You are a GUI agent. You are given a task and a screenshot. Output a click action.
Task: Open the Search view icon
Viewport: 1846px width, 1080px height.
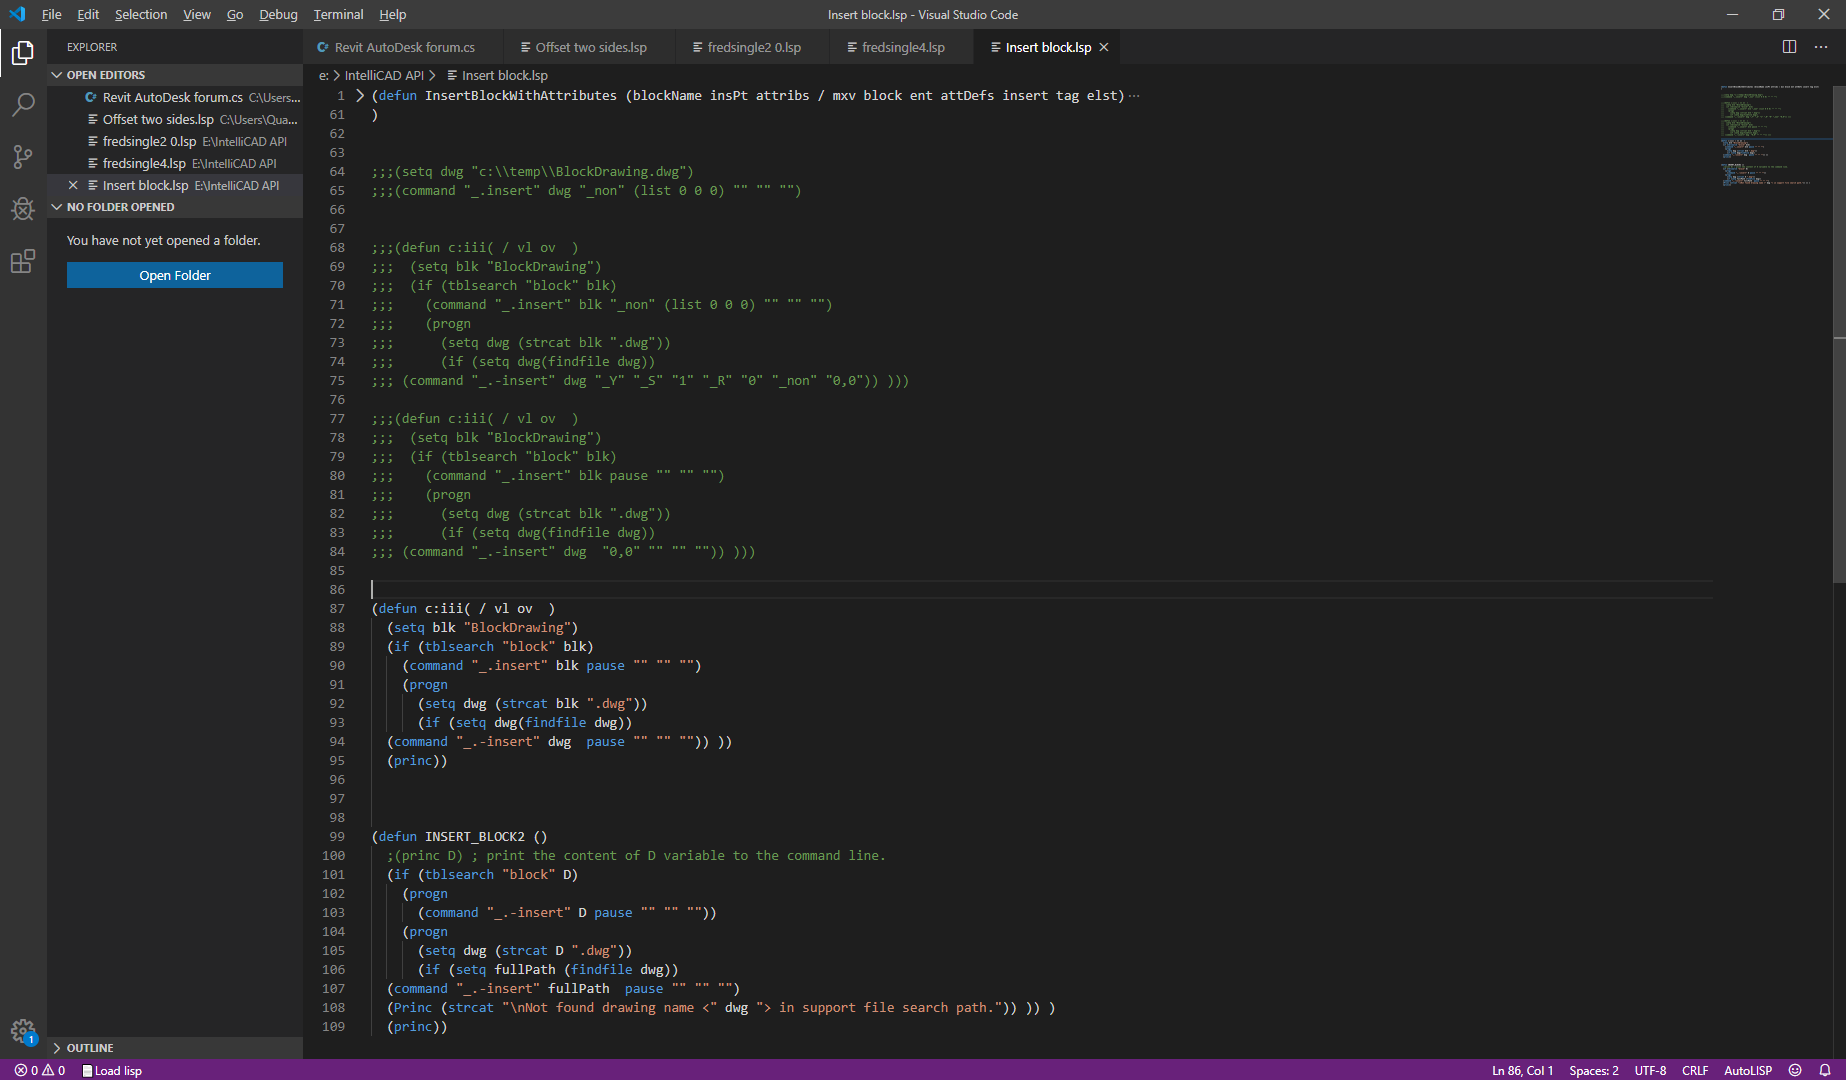coord(23,104)
